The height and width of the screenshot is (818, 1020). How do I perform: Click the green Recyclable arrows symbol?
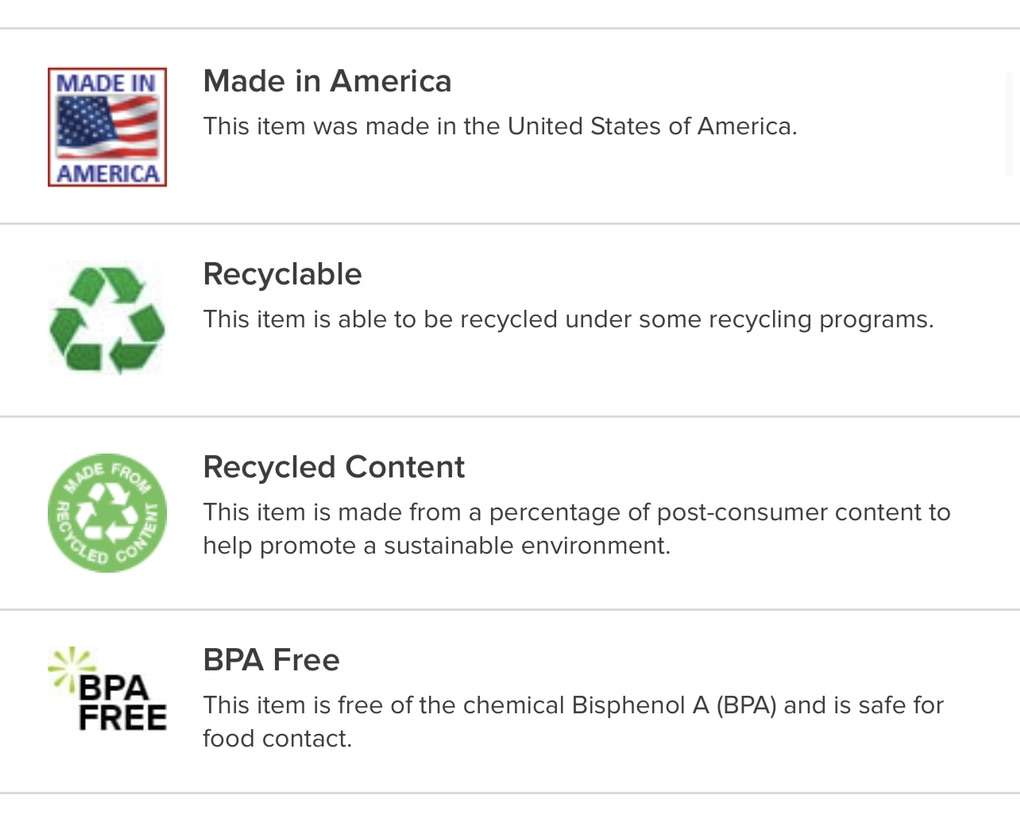[107, 320]
